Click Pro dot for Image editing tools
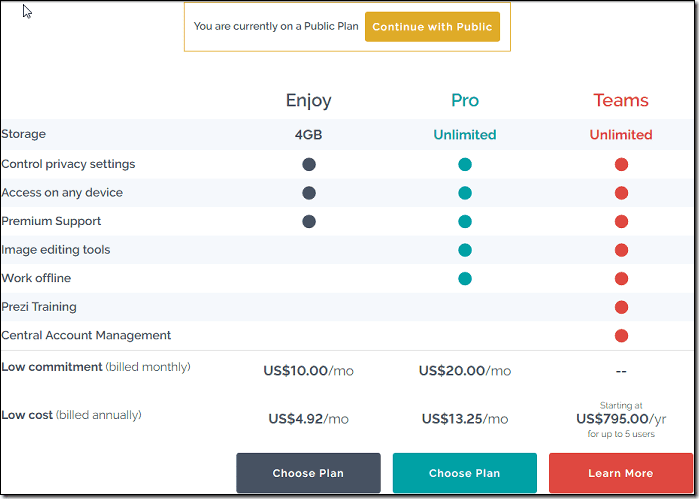Viewport: 699px width, 499px height. tap(465, 250)
